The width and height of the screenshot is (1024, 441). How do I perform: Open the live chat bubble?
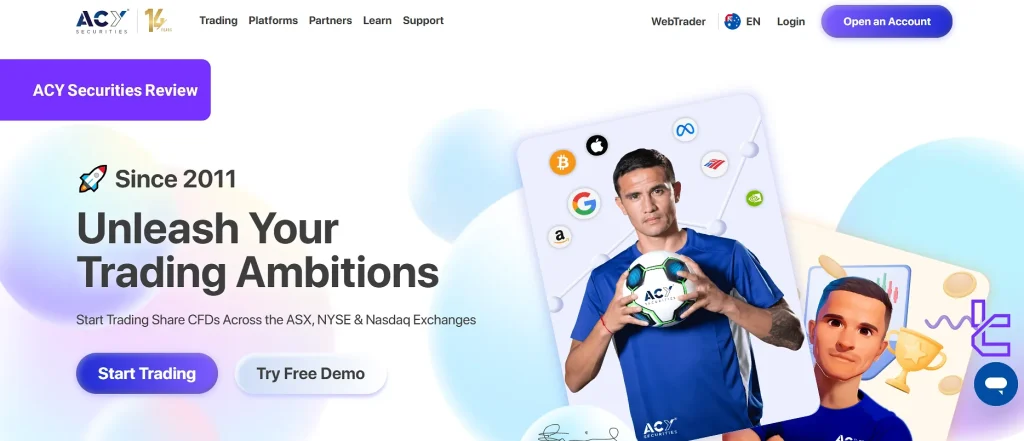click(x=995, y=384)
